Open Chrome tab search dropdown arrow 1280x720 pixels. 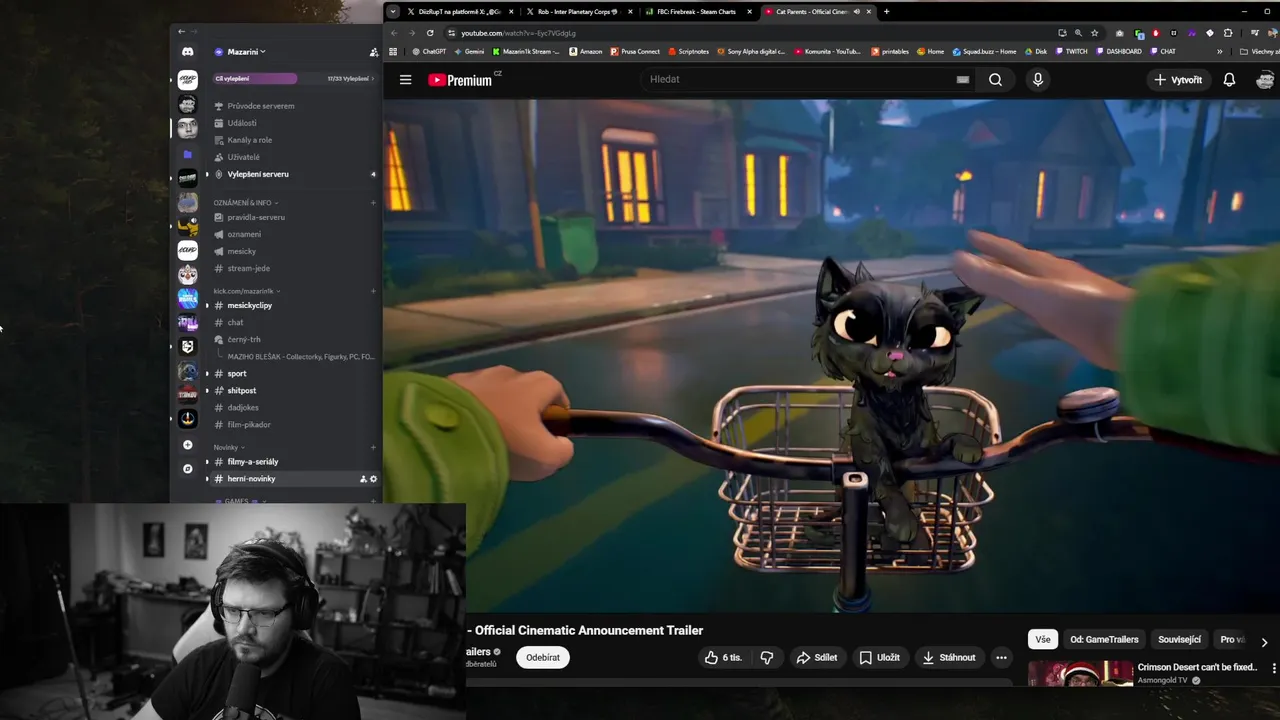tap(392, 12)
